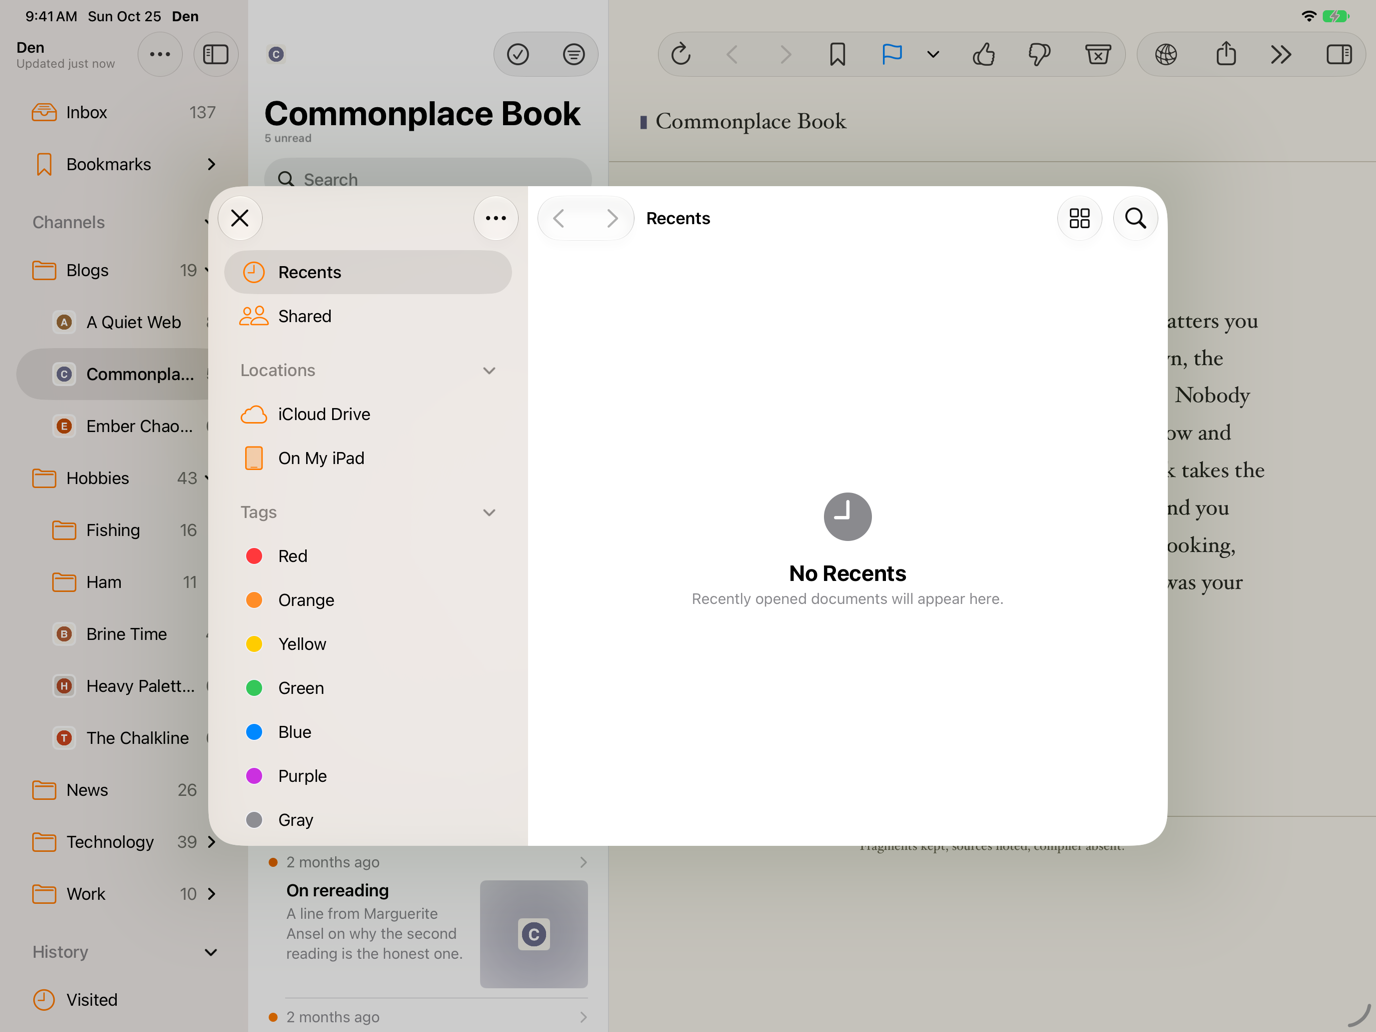Collapse the History section
1376x1032 pixels.
[x=211, y=952]
